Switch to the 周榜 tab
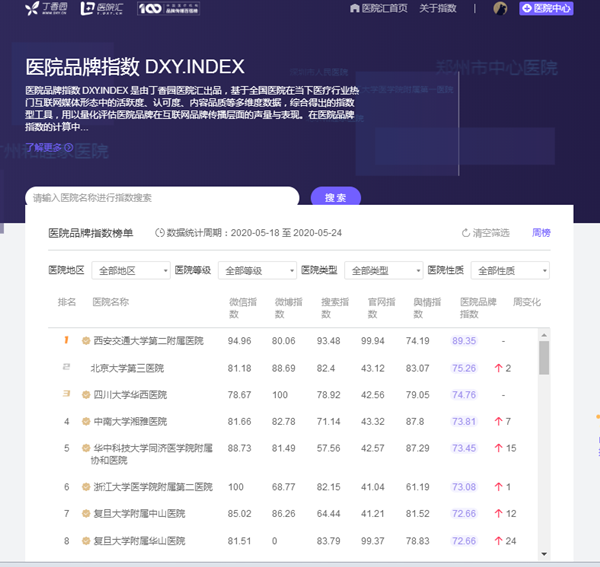This screenshot has width=600, height=567. coord(541,233)
